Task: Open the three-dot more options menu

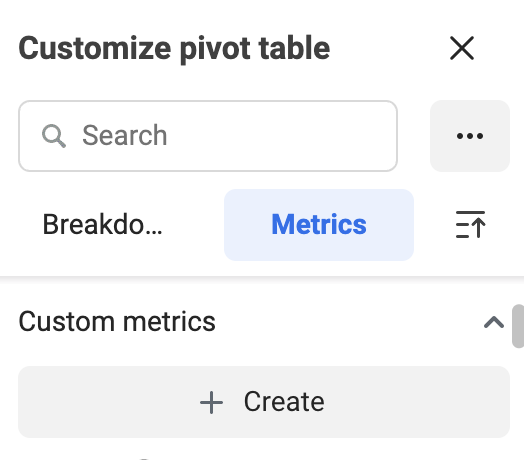Action: tap(470, 136)
